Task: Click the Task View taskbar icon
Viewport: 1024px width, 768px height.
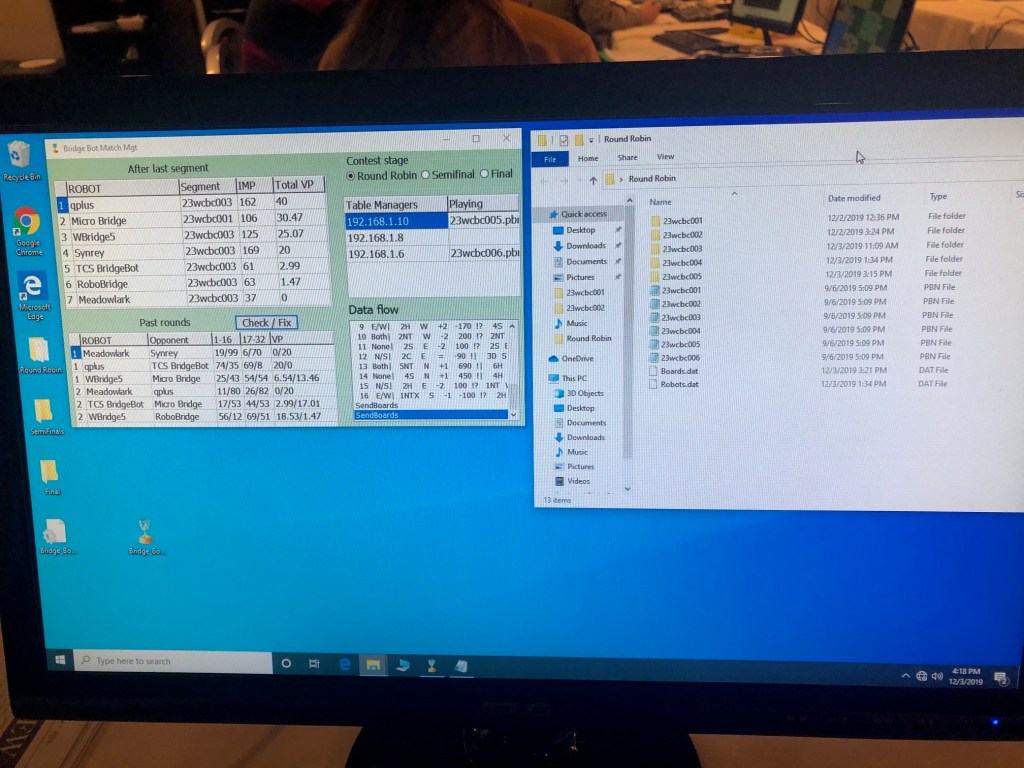Action: coord(314,663)
